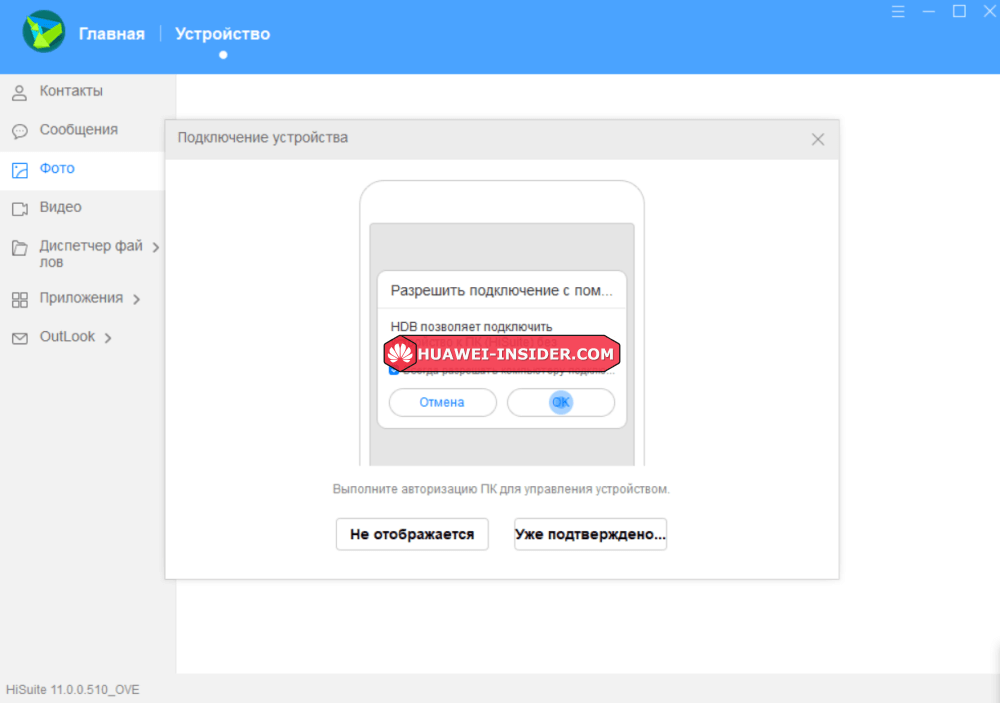1000x703 pixels.
Task: Open the hamburger menu in title bar
Action: (898, 12)
